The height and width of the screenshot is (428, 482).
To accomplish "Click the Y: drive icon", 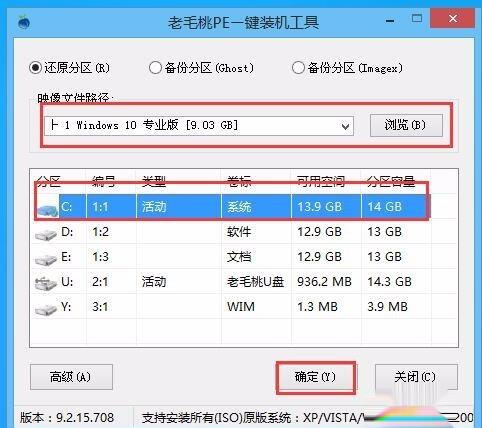I will tap(46, 310).
